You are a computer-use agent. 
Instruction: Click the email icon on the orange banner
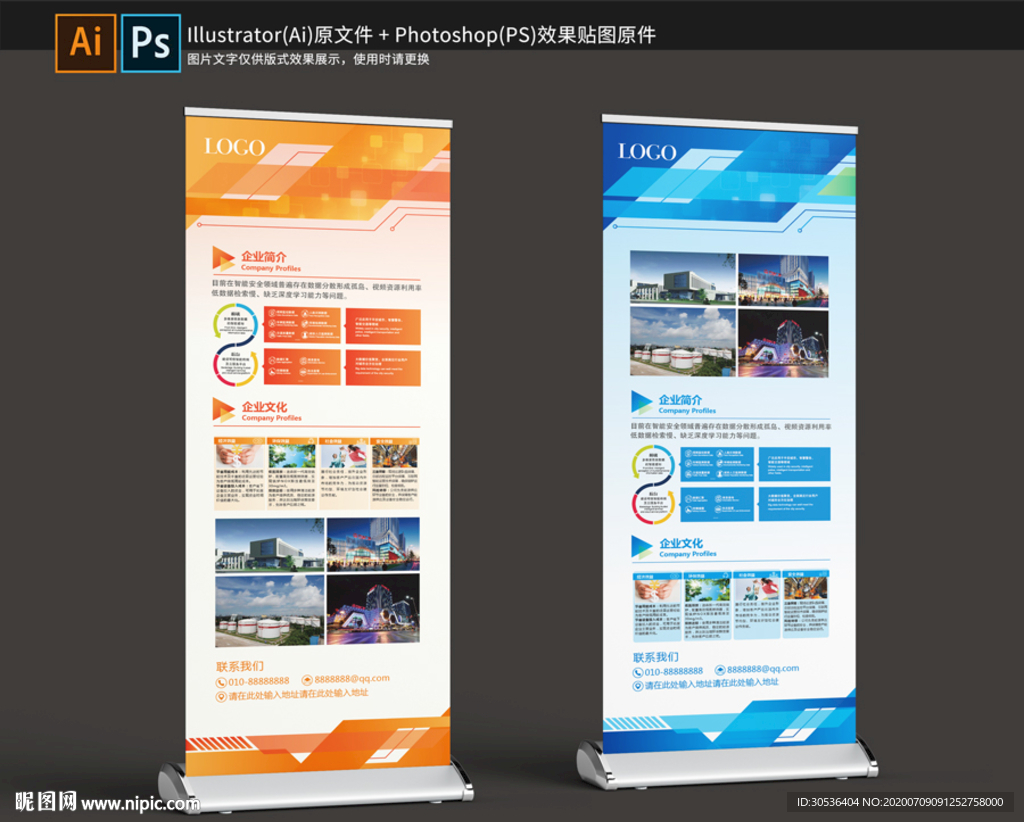[307, 680]
